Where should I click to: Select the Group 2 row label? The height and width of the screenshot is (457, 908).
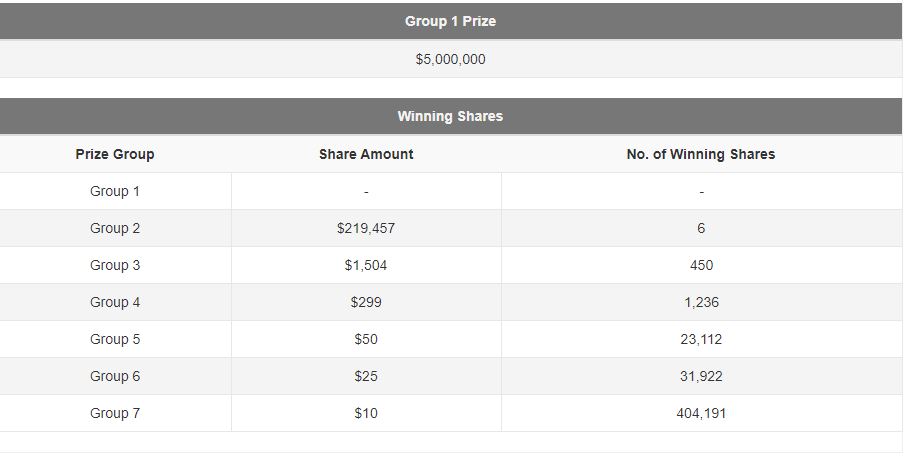115,228
